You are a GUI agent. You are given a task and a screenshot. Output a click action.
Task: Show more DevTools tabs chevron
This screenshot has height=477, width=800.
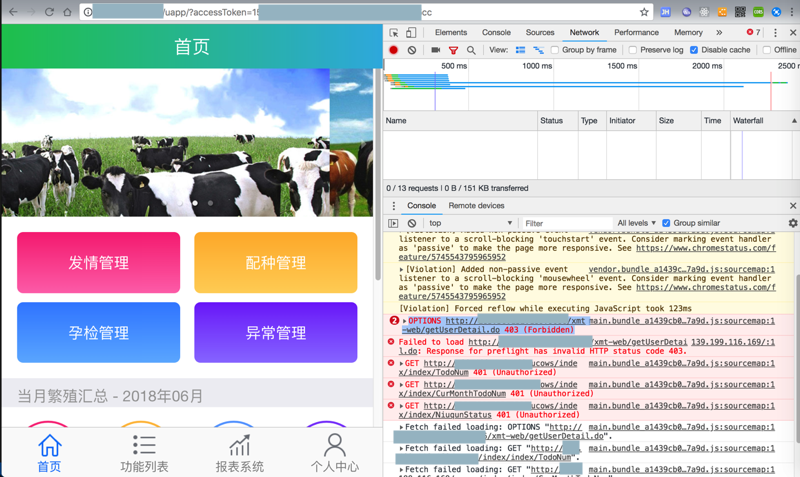pos(719,33)
